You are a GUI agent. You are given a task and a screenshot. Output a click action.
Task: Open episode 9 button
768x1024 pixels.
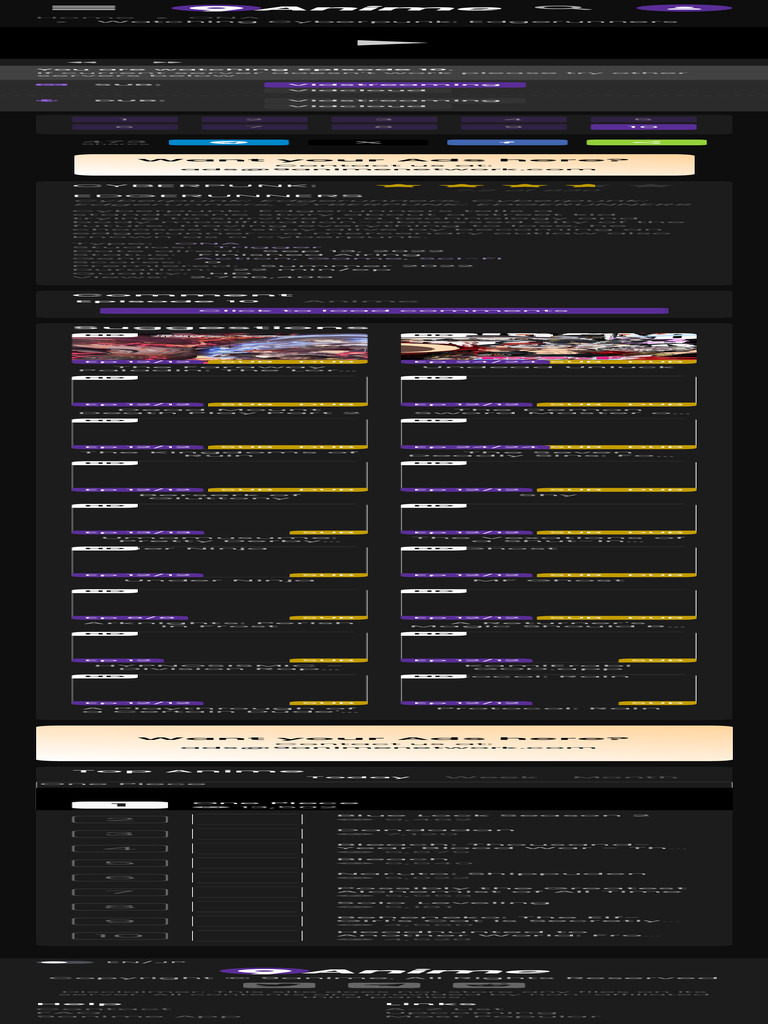(514, 127)
